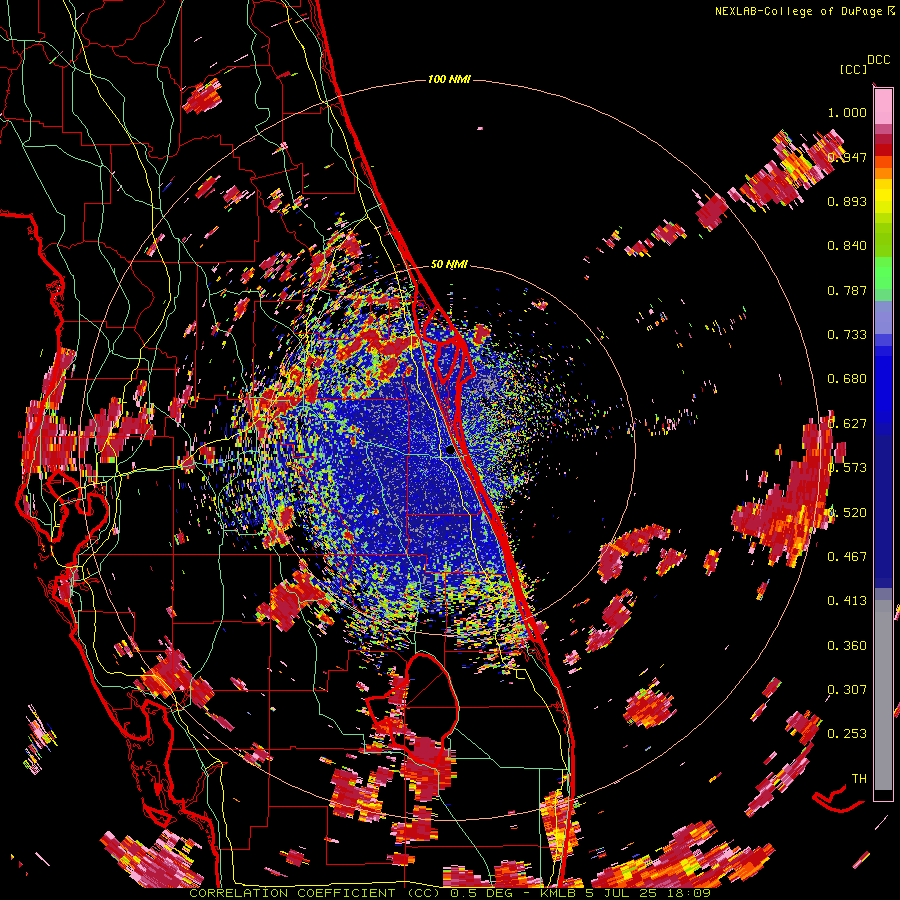
Task: Click the 50 NMI range ring label
Action: click(449, 265)
